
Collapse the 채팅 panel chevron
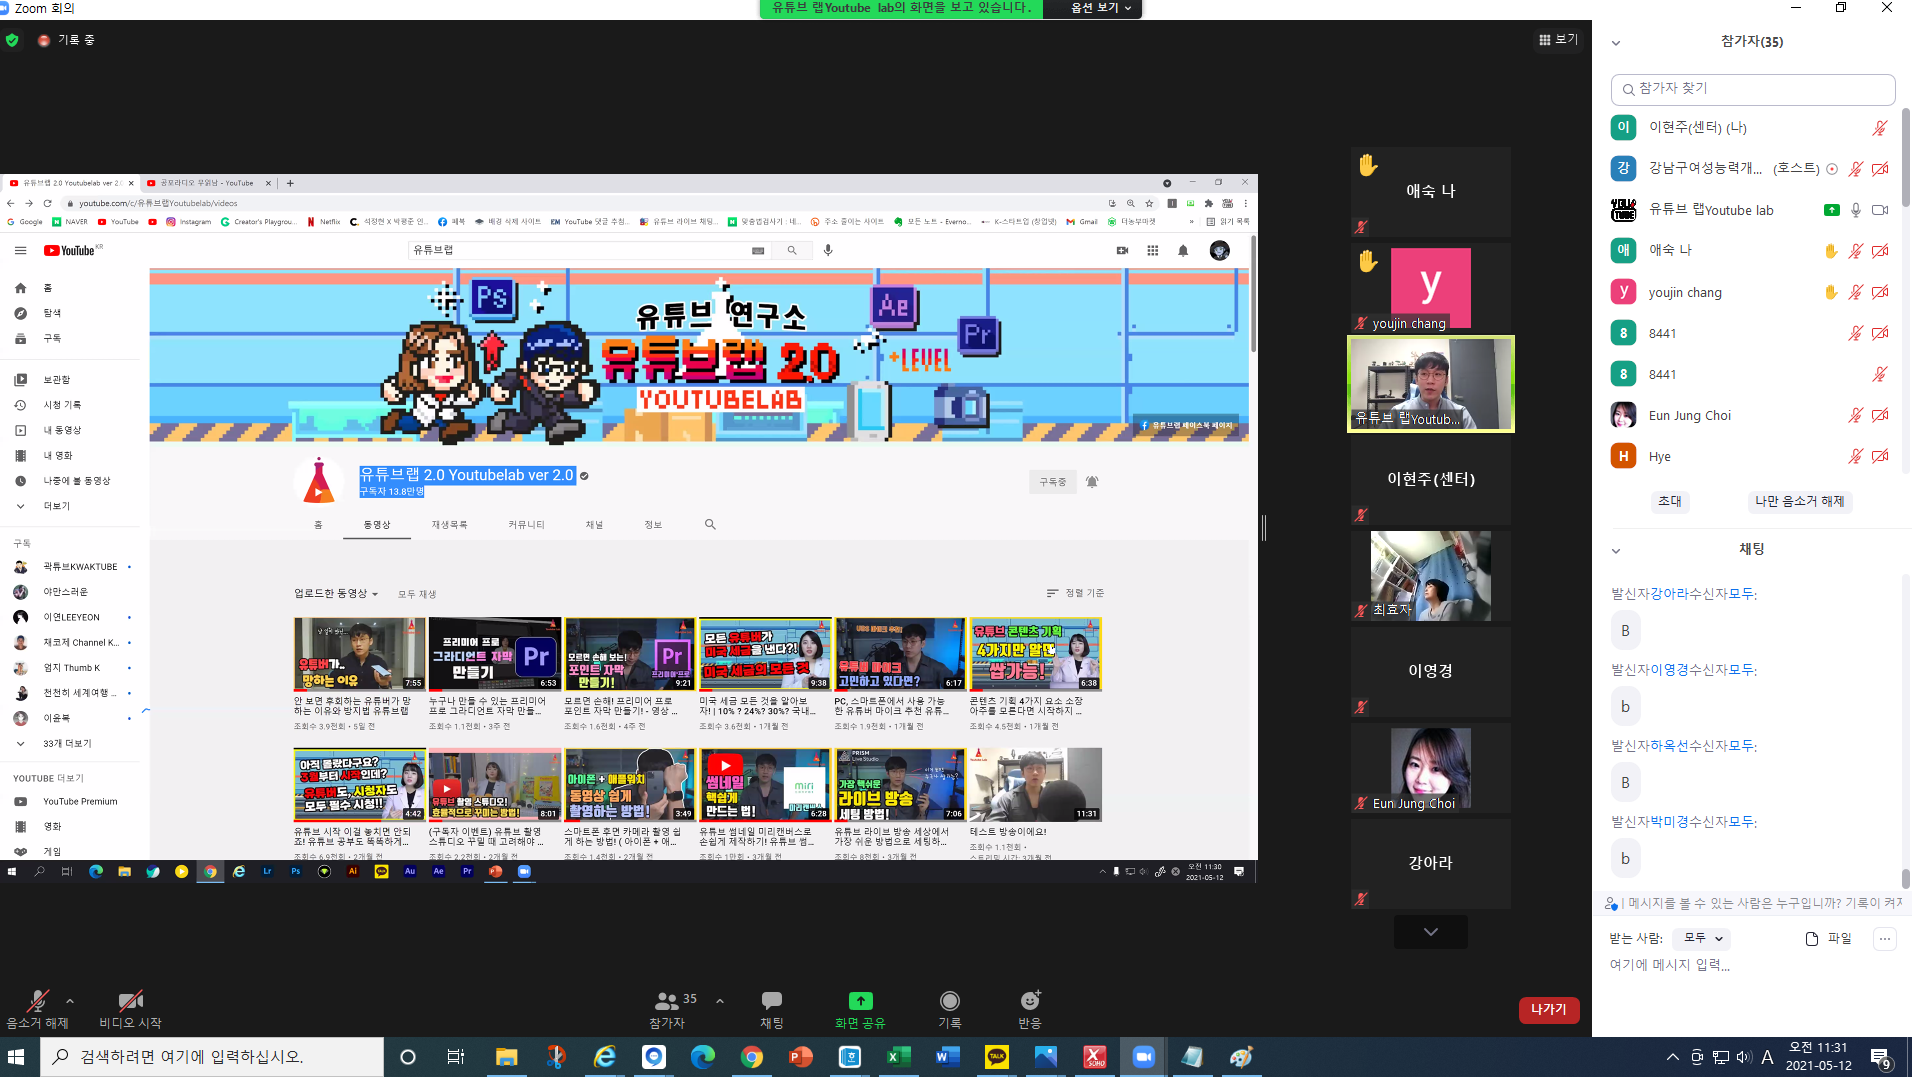click(1616, 551)
